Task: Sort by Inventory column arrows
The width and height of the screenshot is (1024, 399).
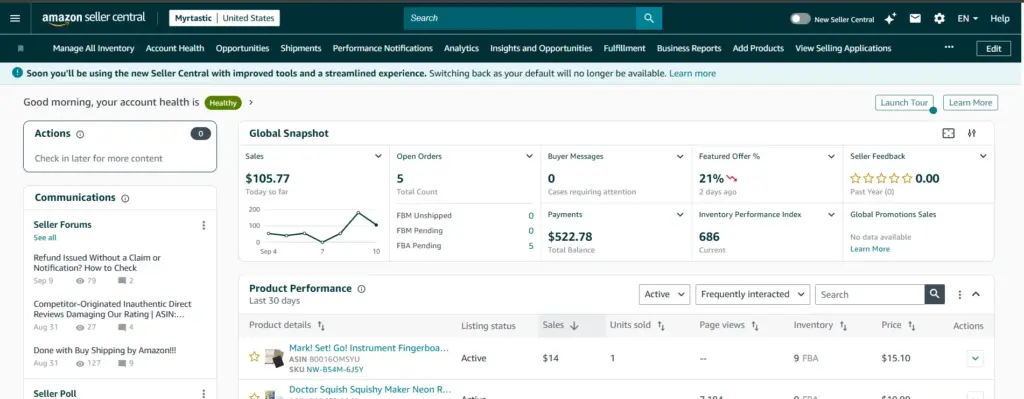Action: pos(843,325)
